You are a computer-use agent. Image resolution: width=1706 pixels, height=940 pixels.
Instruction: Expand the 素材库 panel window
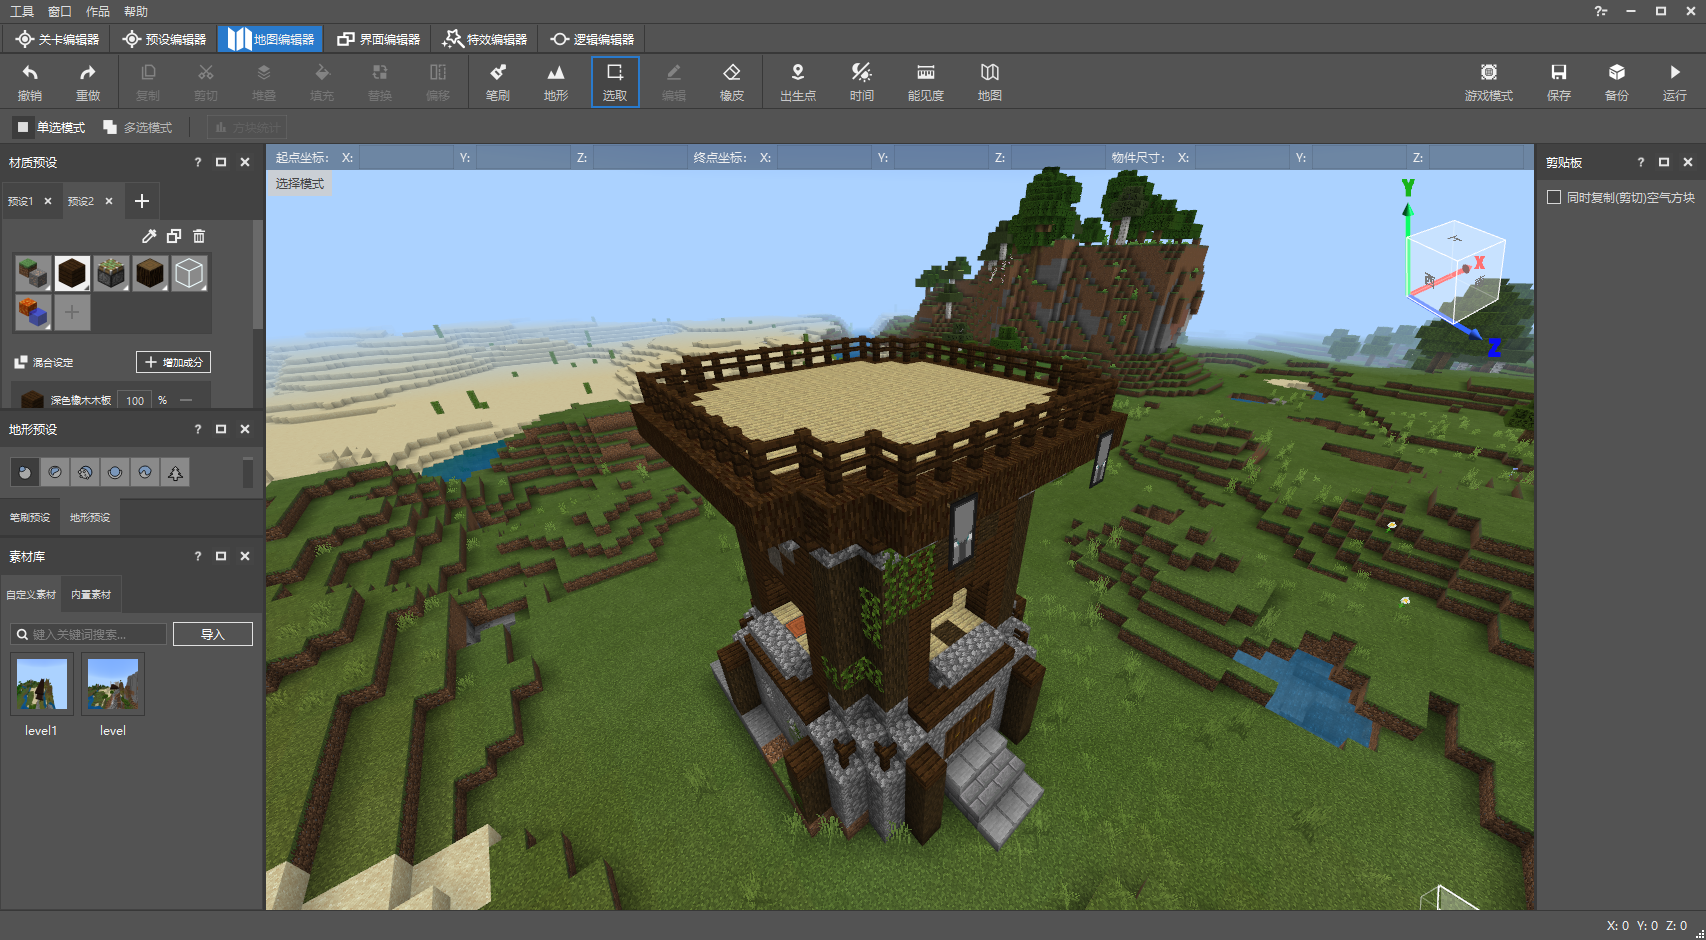221,556
